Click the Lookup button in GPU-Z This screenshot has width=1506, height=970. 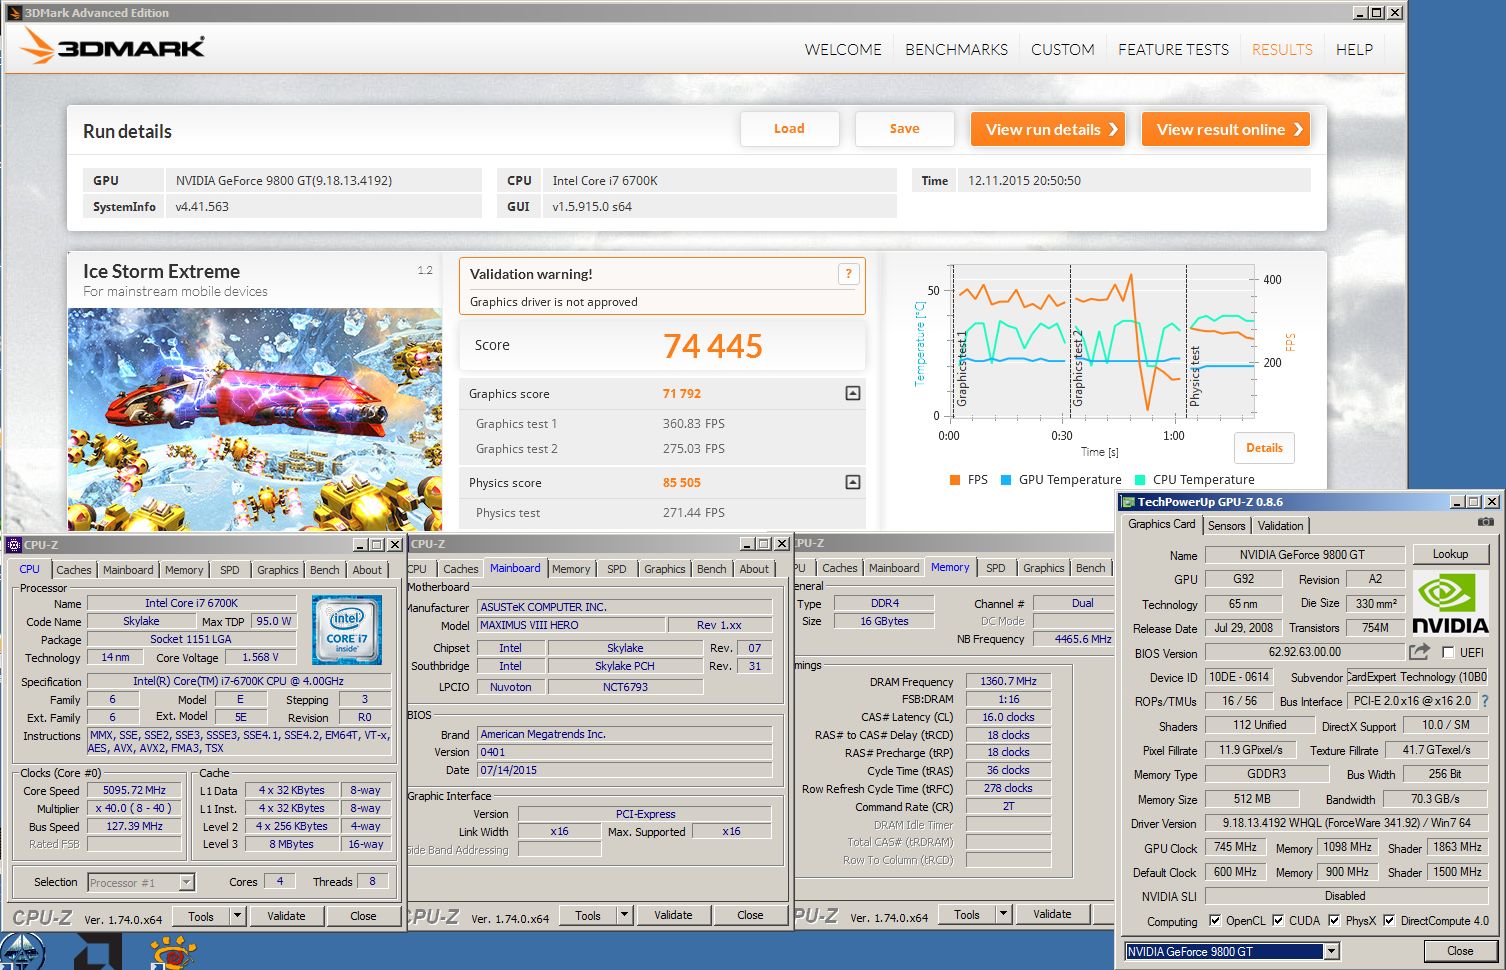(x=1450, y=554)
